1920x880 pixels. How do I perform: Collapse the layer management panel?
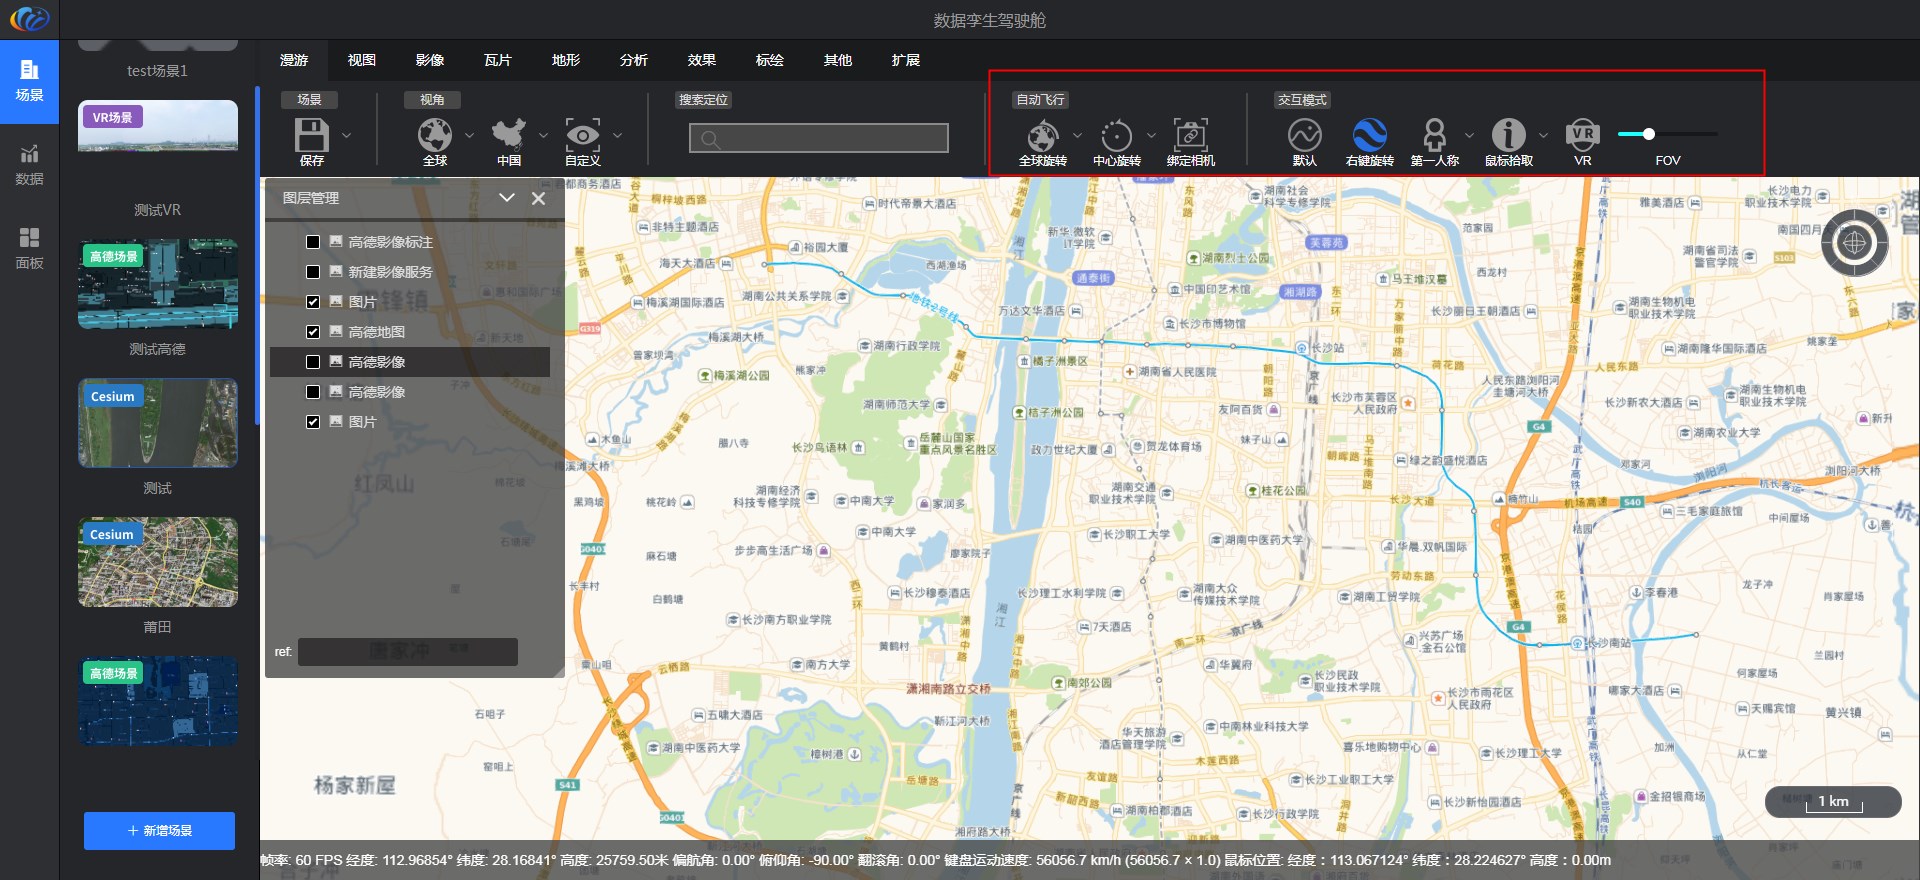507,198
